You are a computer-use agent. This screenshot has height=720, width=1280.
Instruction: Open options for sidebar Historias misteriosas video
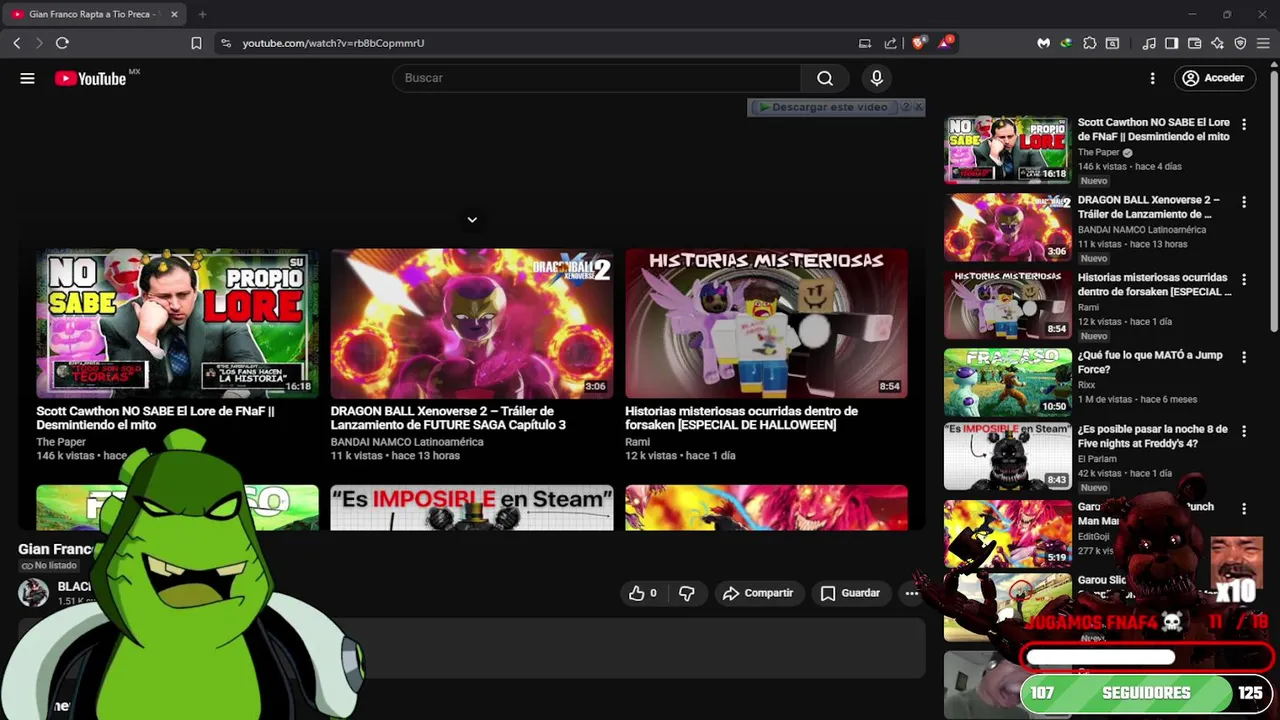(x=1244, y=280)
